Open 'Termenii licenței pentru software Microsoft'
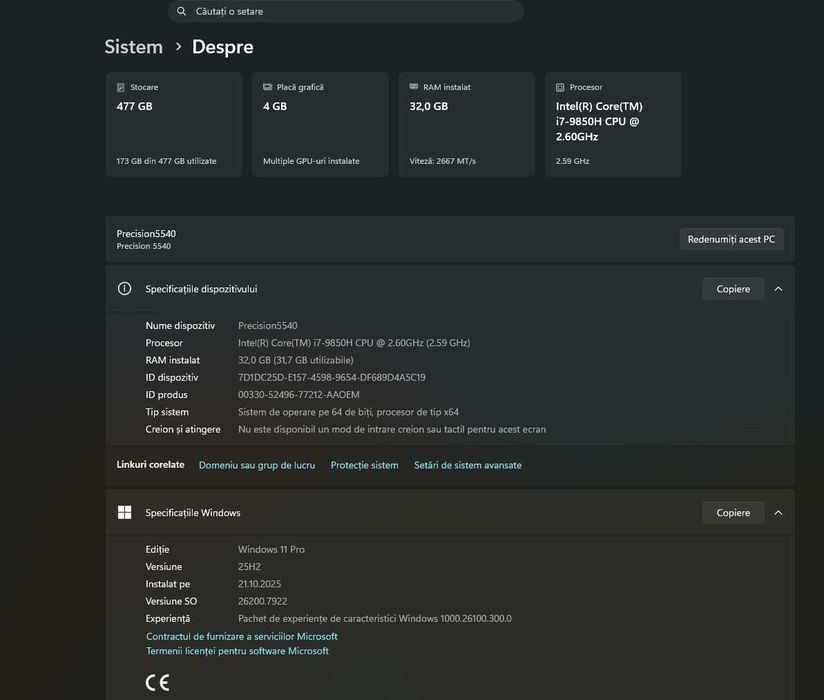 pos(238,651)
